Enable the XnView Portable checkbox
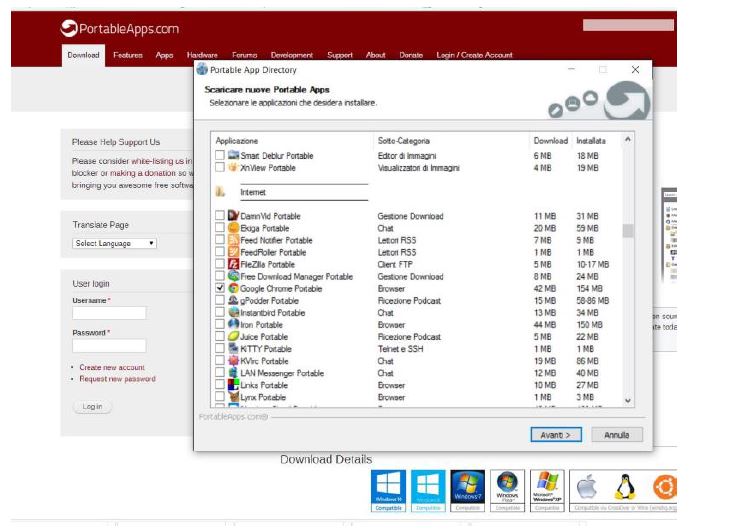Viewport: 732px width, 532px height. click(220, 167)
